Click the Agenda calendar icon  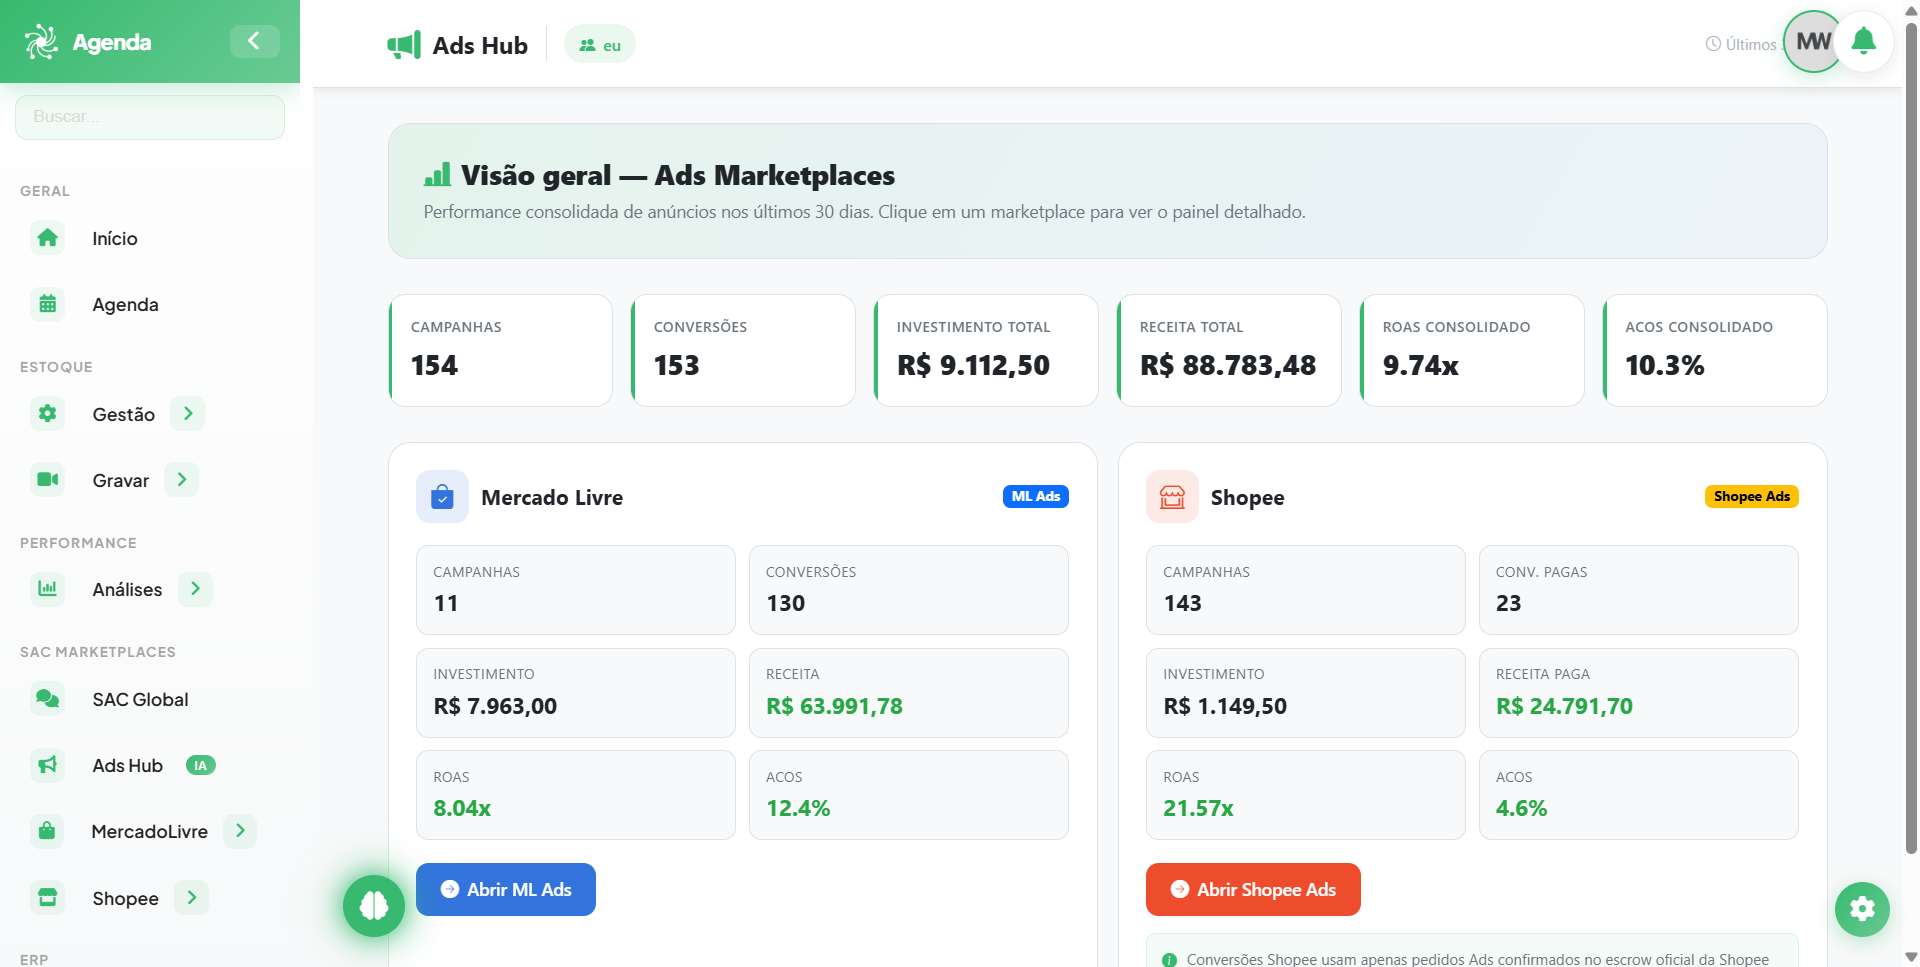click(x=47, y=304)
